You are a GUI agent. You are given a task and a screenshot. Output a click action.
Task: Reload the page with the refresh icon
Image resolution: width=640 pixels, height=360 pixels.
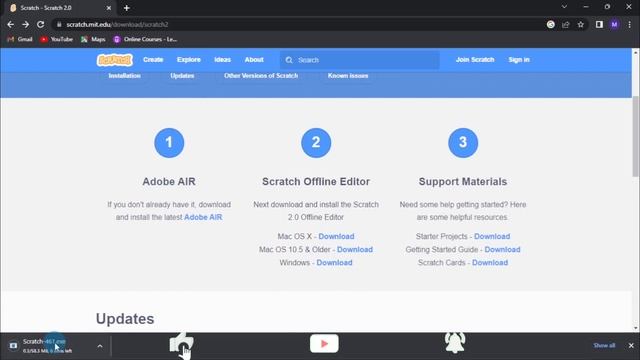(40, 24)
